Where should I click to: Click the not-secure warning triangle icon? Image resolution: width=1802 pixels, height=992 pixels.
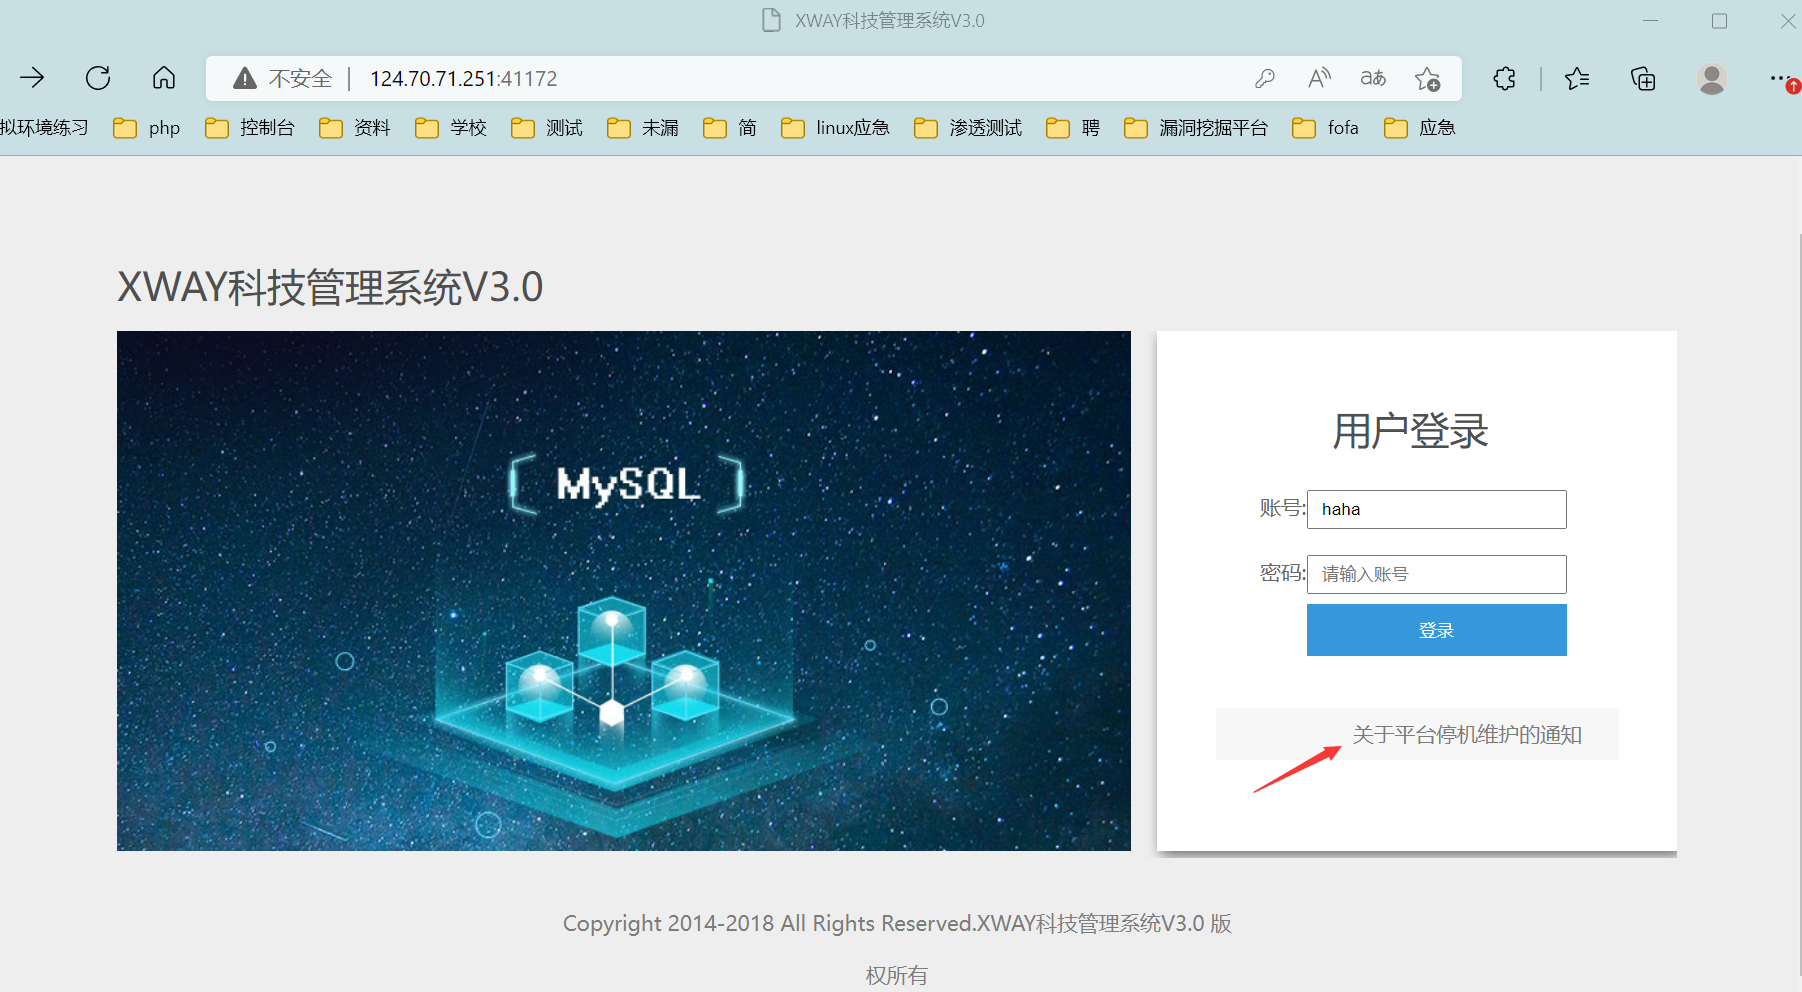click(x=244, y=78)
